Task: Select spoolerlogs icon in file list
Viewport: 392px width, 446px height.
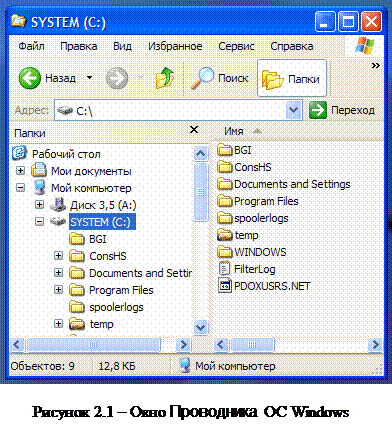Action: click(225, 218)
